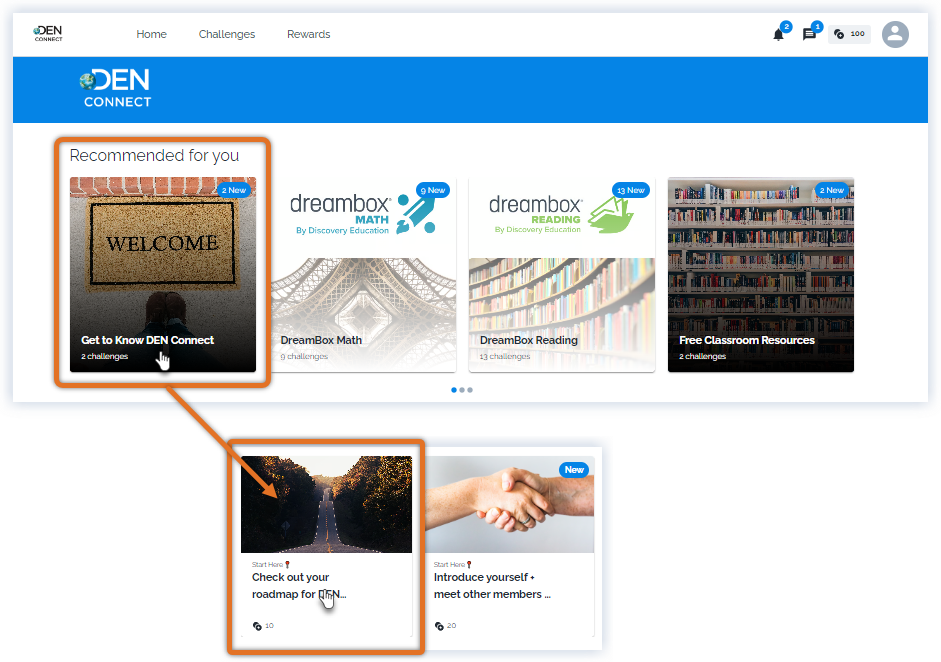Click the first active pagination dot
The image size is (941, 662).
click(x=453, y=390)
